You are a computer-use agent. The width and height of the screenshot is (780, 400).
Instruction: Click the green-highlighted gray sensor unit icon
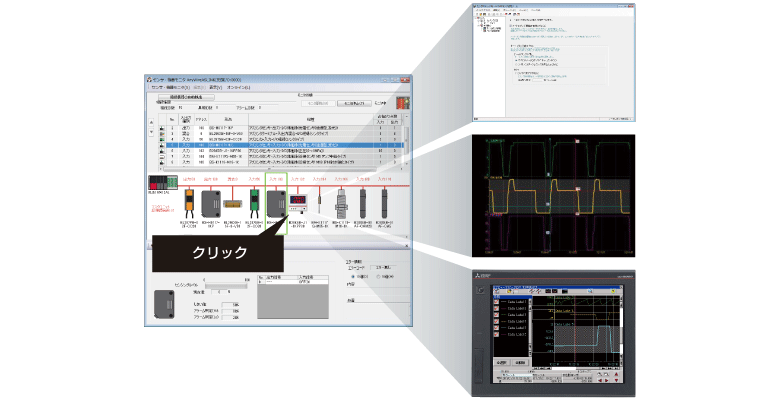pos(274,200)
